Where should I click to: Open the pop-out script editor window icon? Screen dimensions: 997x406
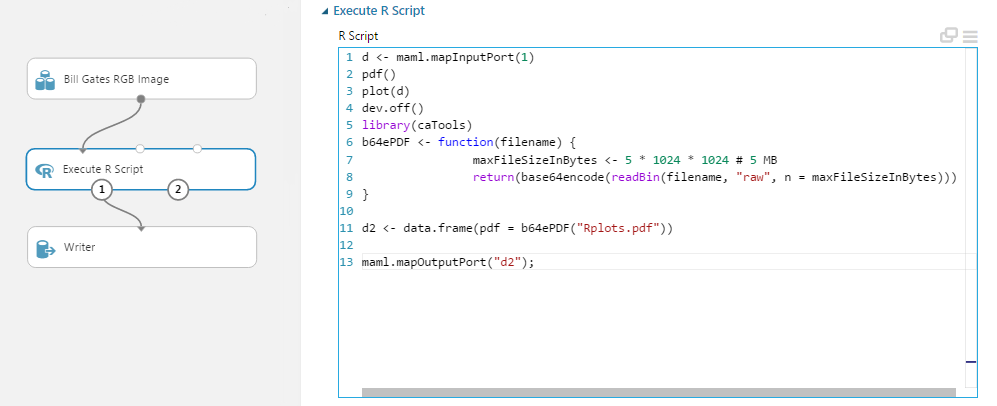[x=949, y=36]
